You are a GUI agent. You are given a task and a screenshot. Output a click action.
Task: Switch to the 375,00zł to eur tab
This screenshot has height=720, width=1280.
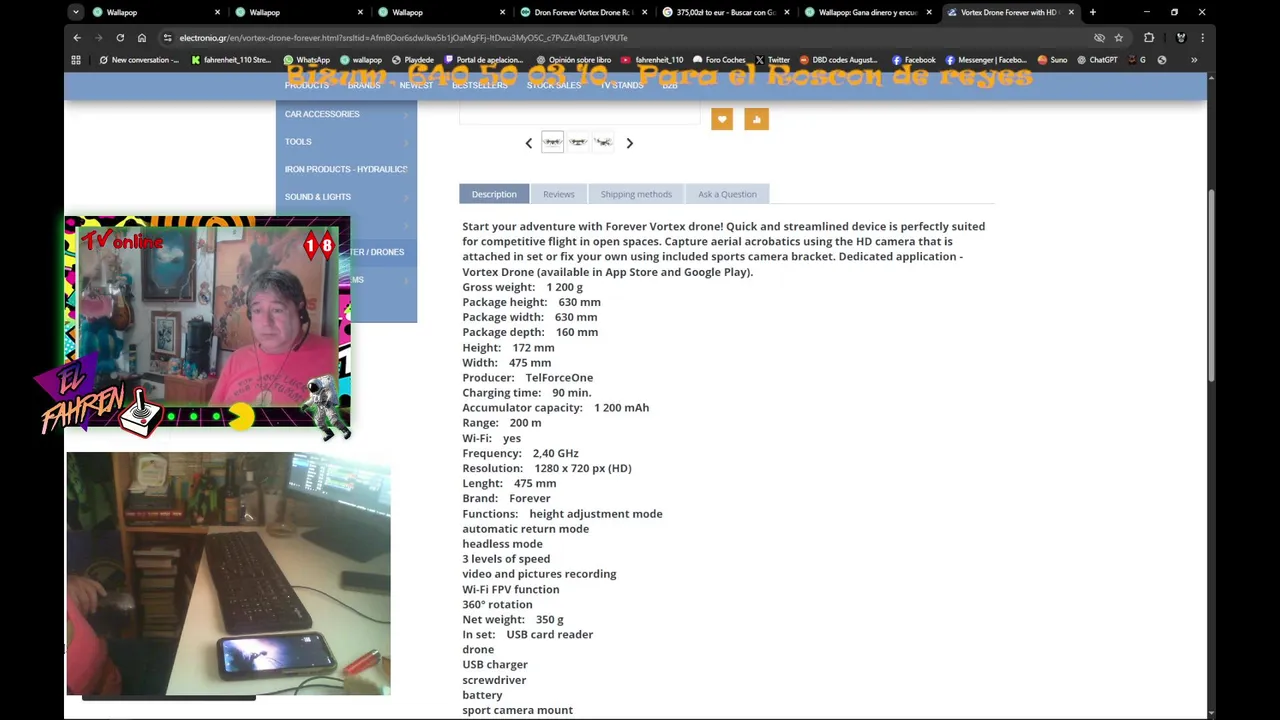[727, 12]
